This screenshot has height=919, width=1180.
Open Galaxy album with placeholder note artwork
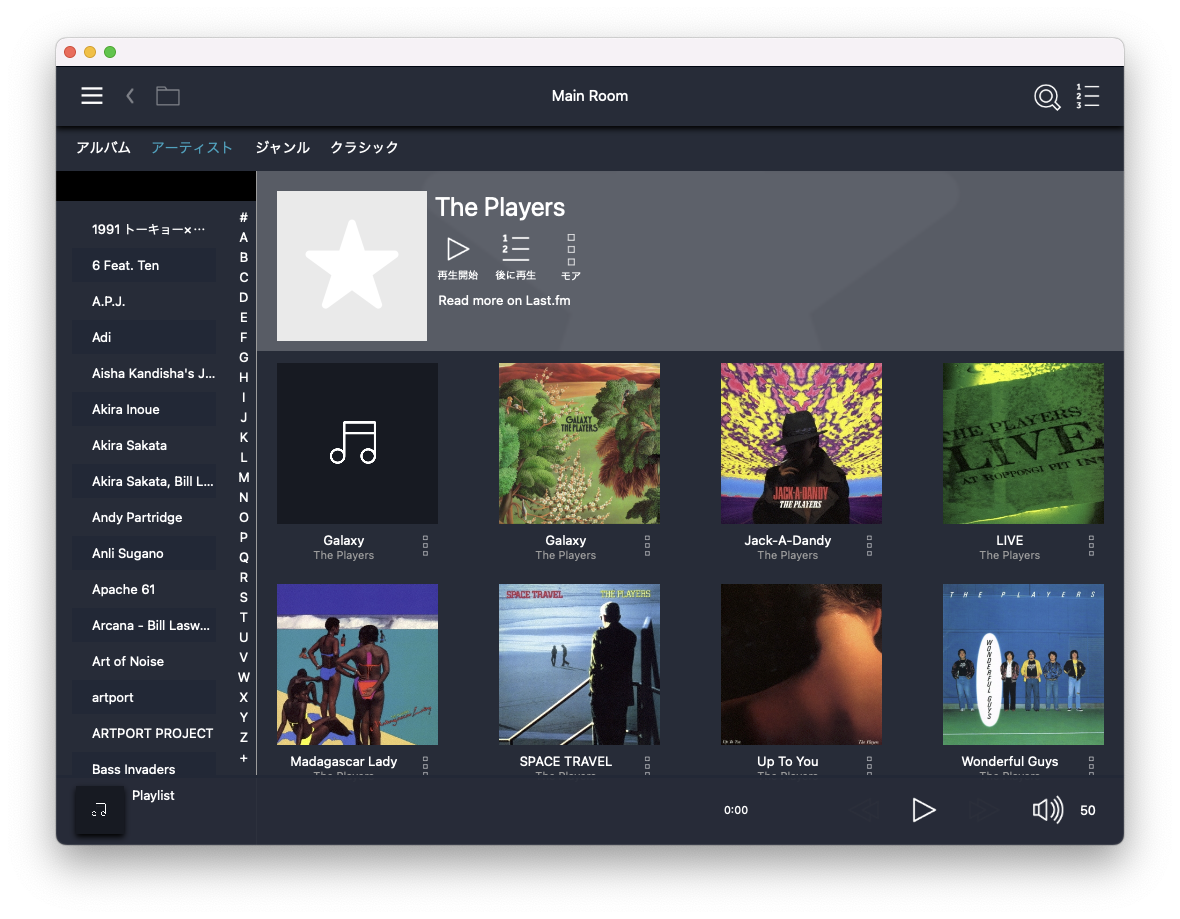pos(357,443)
